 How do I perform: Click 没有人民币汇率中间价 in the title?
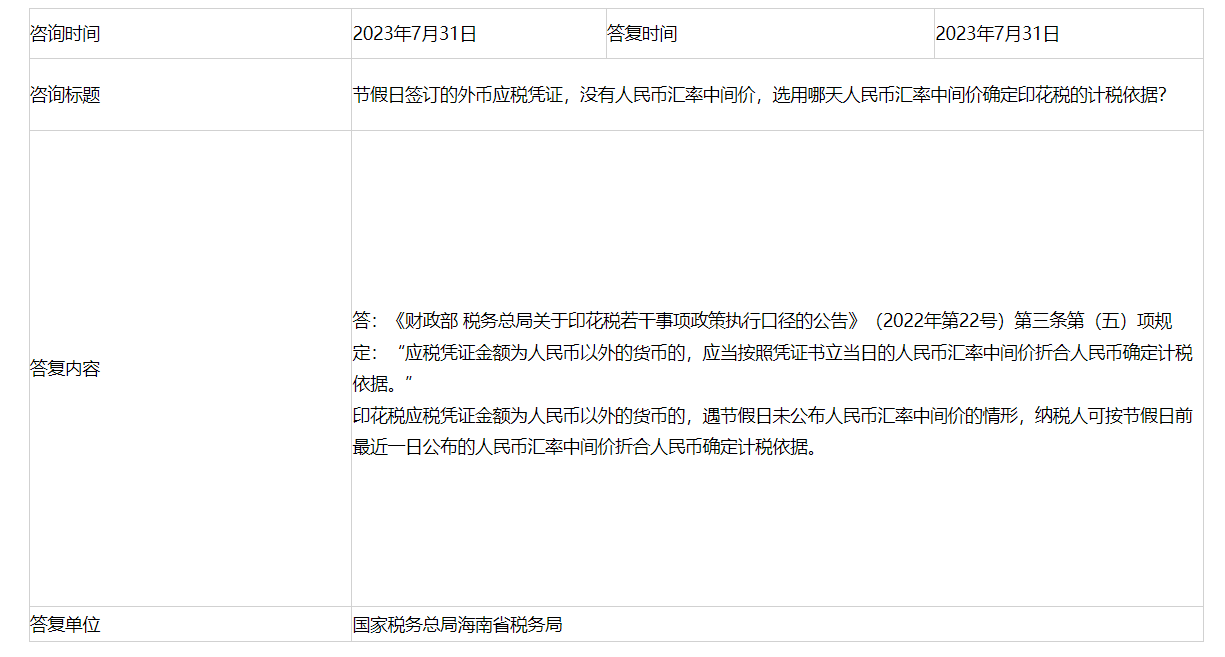668,96
